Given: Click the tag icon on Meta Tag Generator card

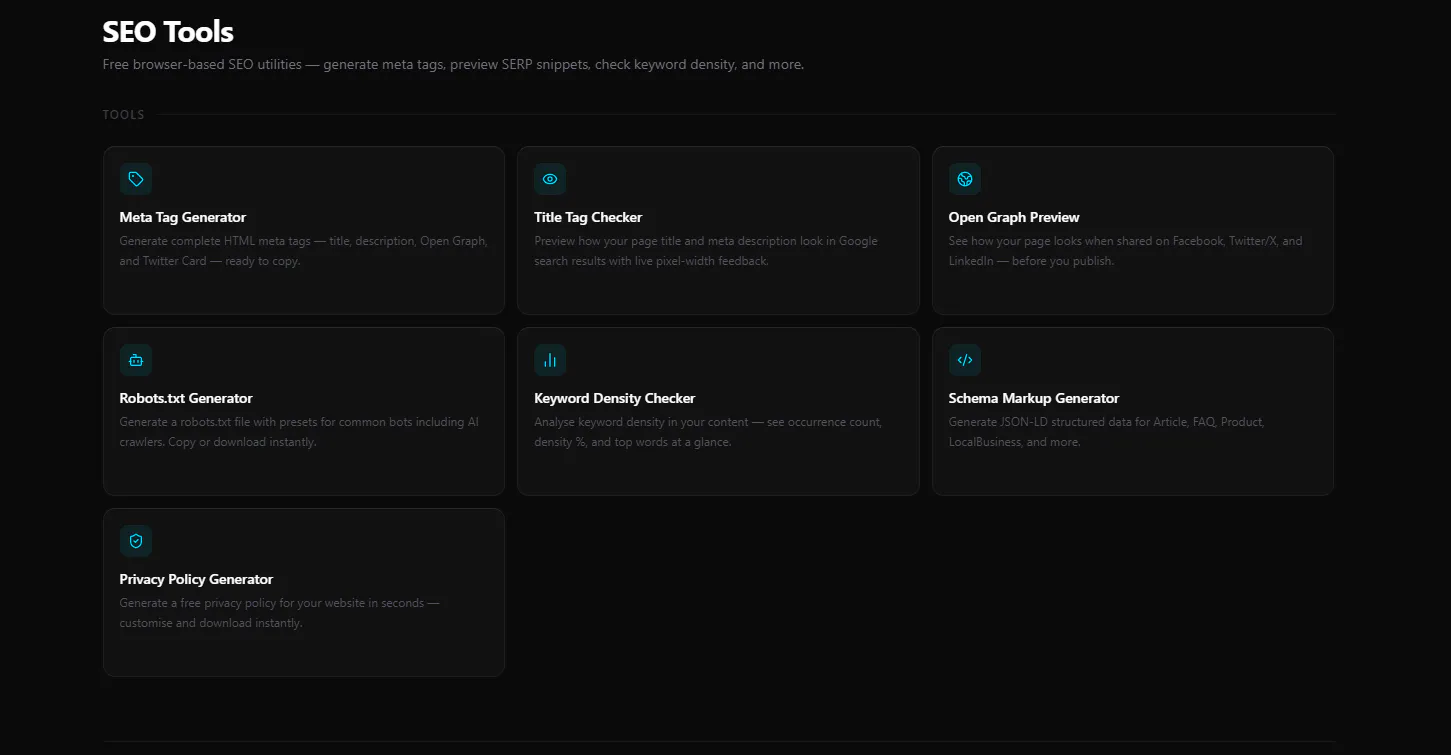Looking at the screenshot, I should (136, 179).
